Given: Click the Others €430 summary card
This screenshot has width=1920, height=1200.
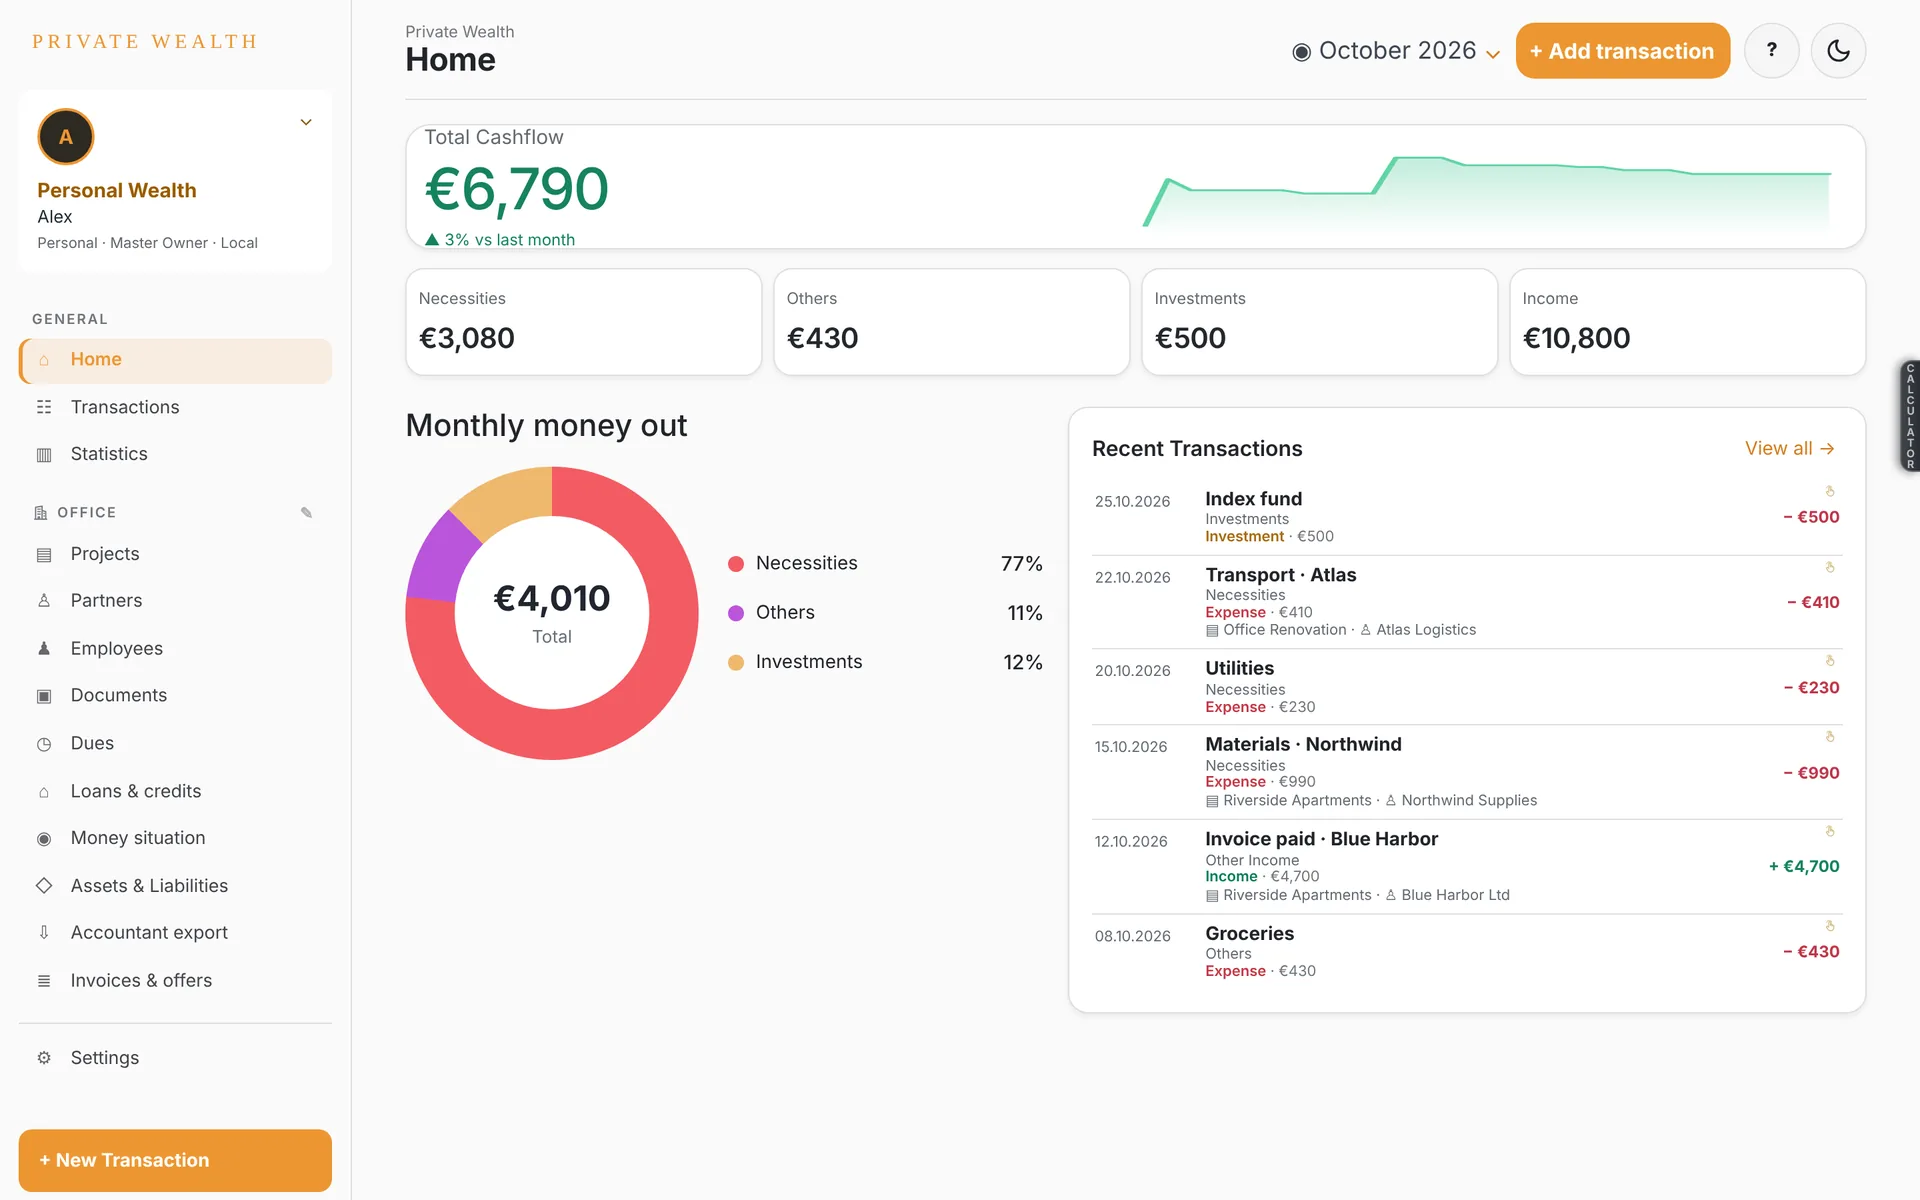Looking at the screenshot, I should (952, 322).
